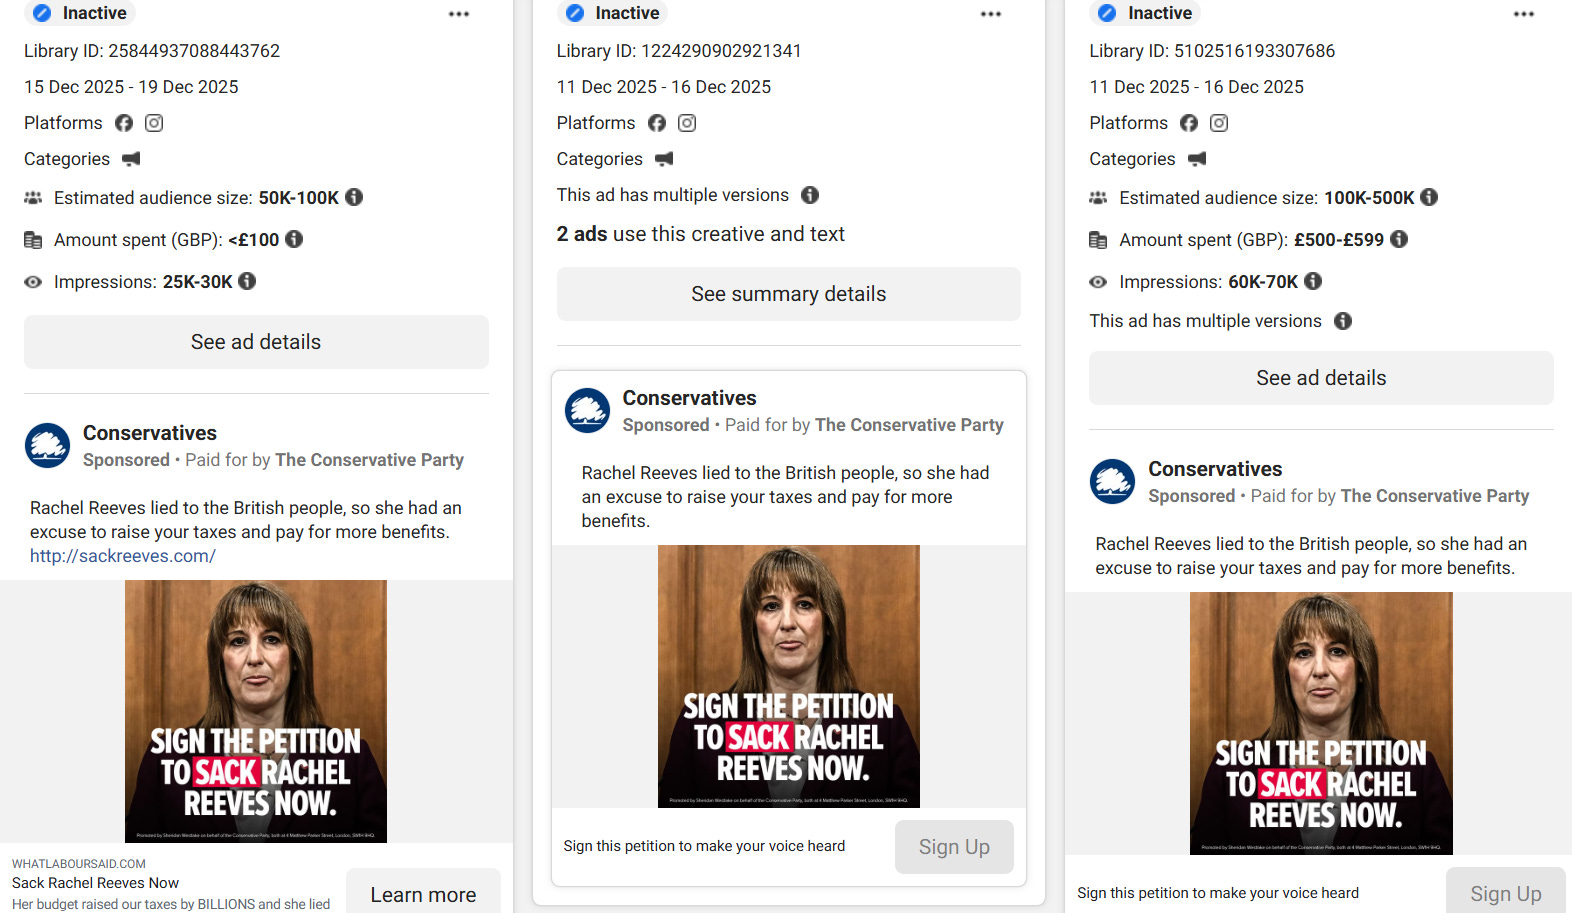This screenshot has height=913, width=1572.
Task: Click See ad details for ad 5102516193307686
Action: point(1321,378)
